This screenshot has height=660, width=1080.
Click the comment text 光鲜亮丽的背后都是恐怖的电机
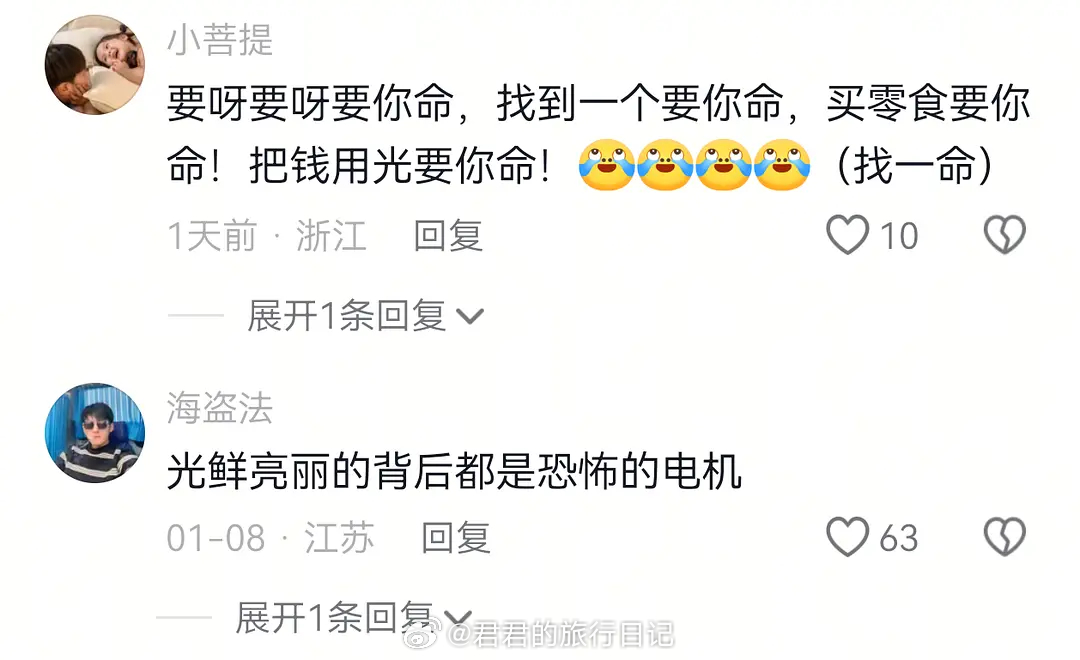click(455, 472)
